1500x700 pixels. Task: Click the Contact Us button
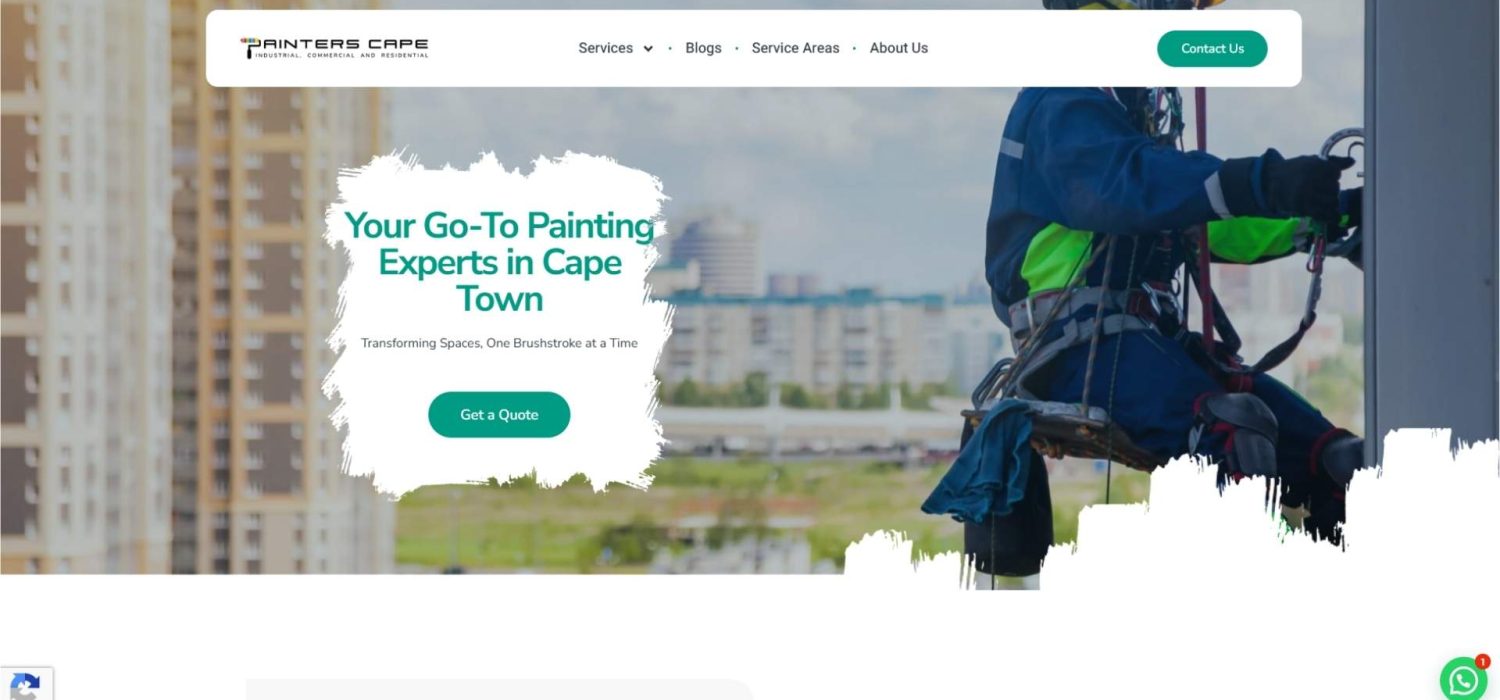(x=1212, y=48)
